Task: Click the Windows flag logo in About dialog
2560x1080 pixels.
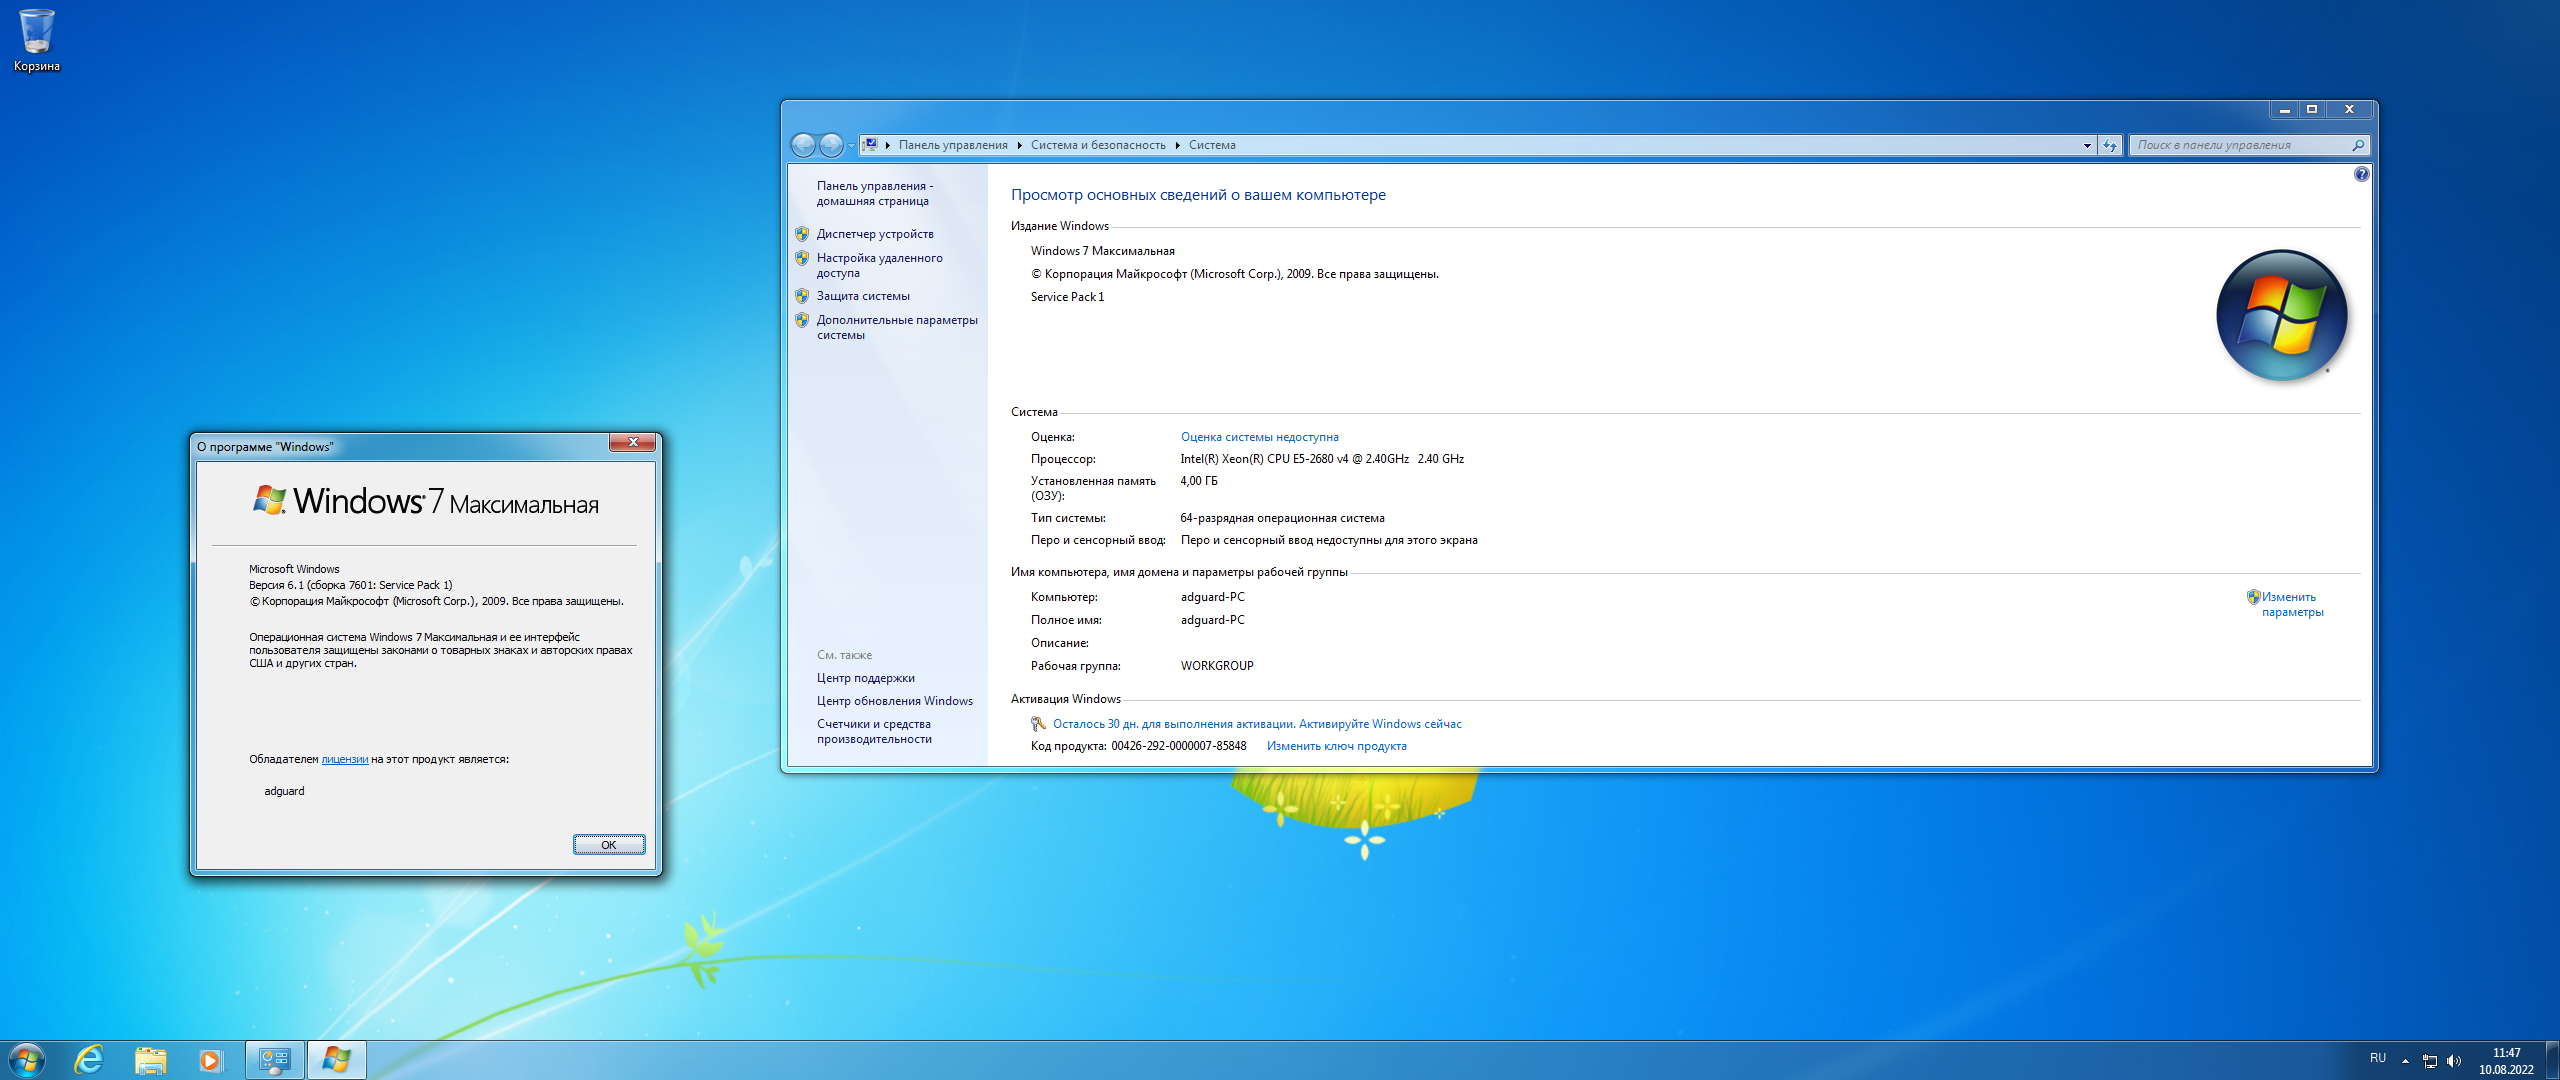Action: pyautogui.click(x=269, y=500)
